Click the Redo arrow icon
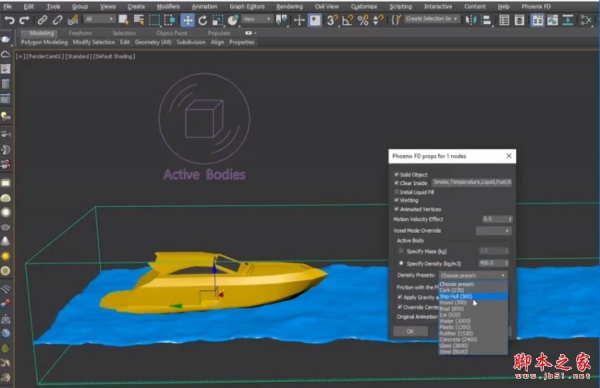This screenshot has width=600, height=388. click(x=24, y=20)
